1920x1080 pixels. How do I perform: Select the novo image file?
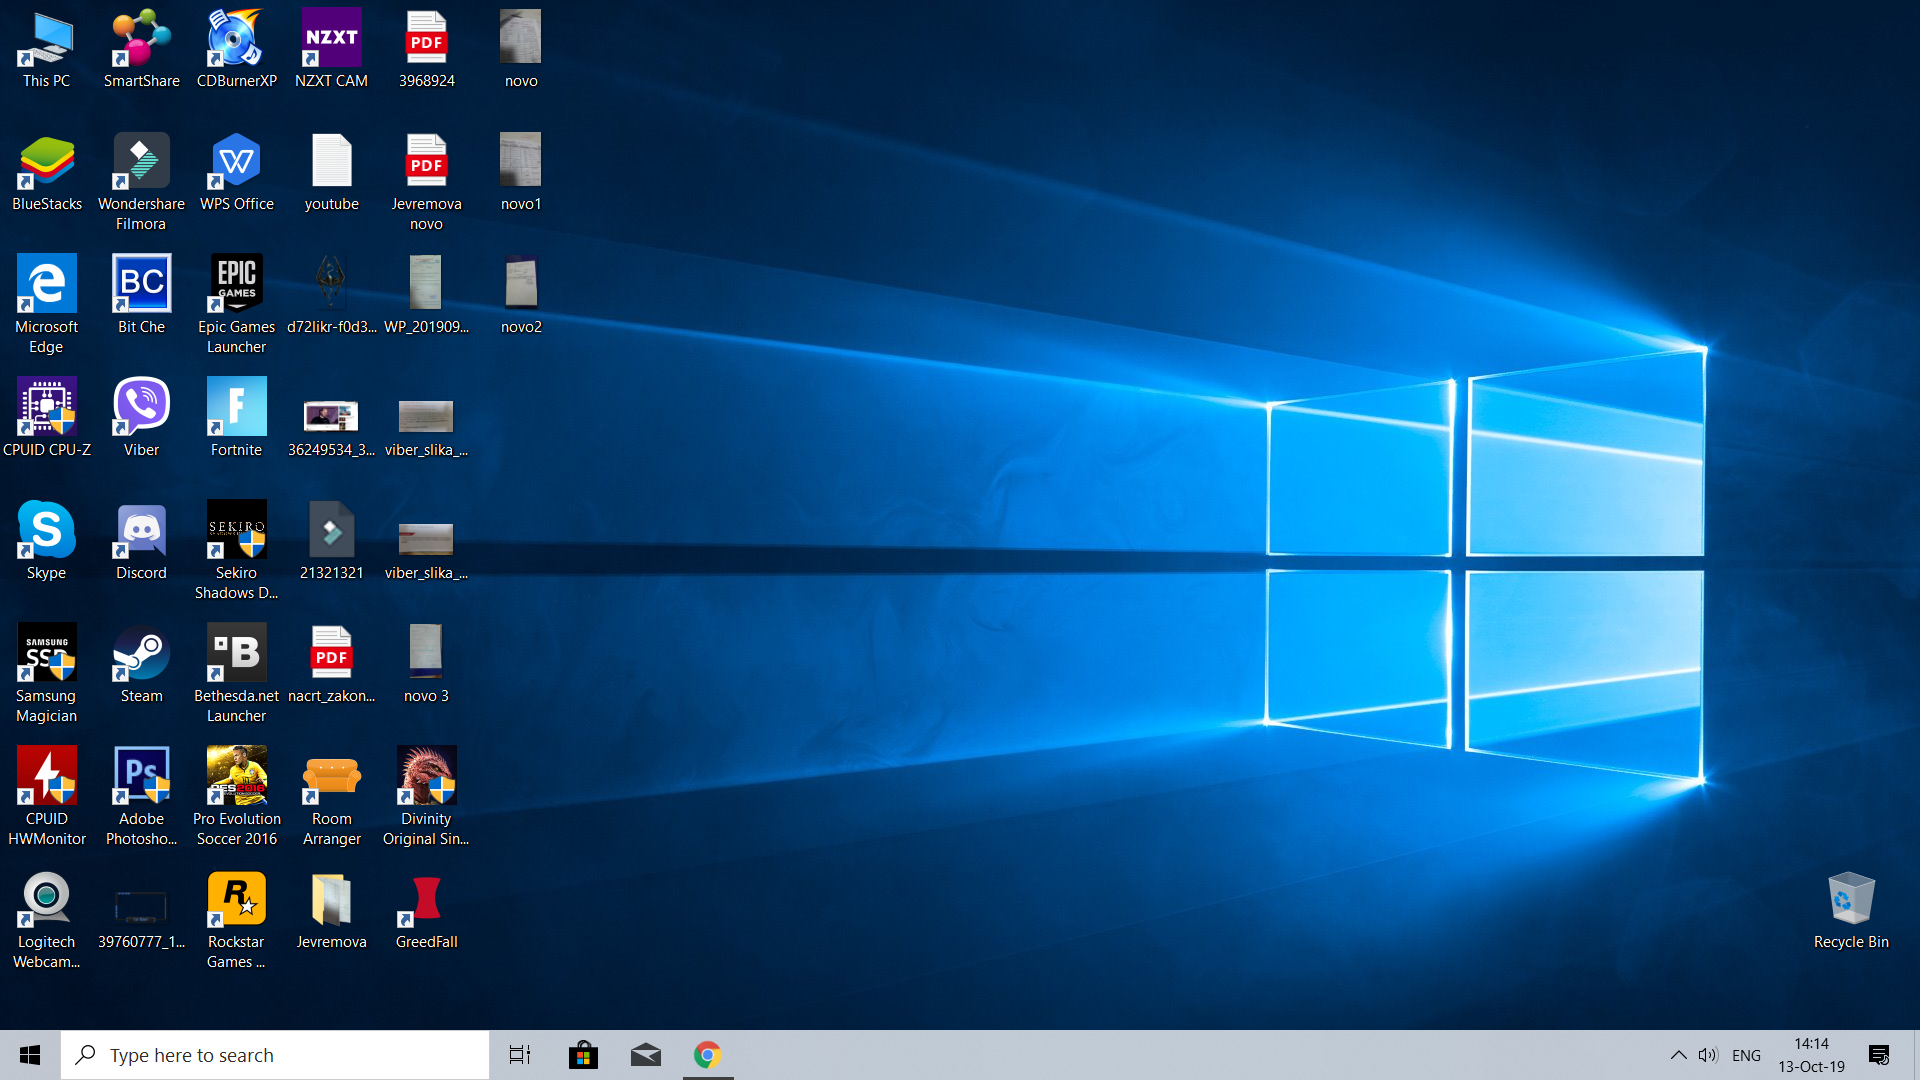(521, 50)
